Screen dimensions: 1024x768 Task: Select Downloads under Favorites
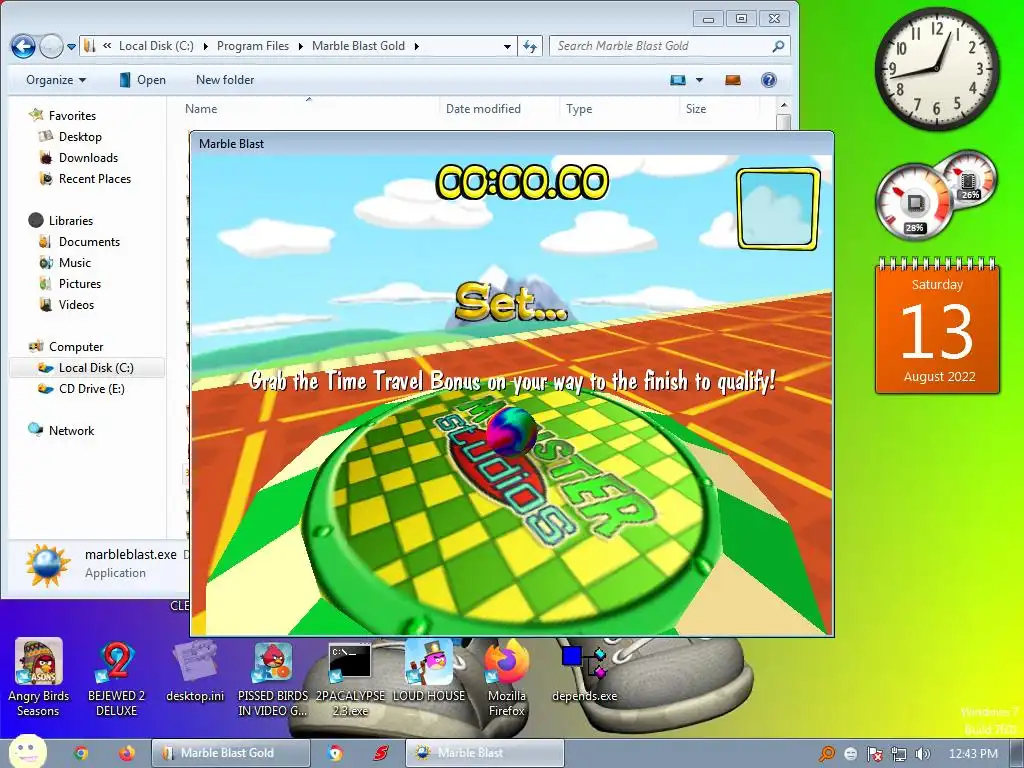[x=88, y=157]
